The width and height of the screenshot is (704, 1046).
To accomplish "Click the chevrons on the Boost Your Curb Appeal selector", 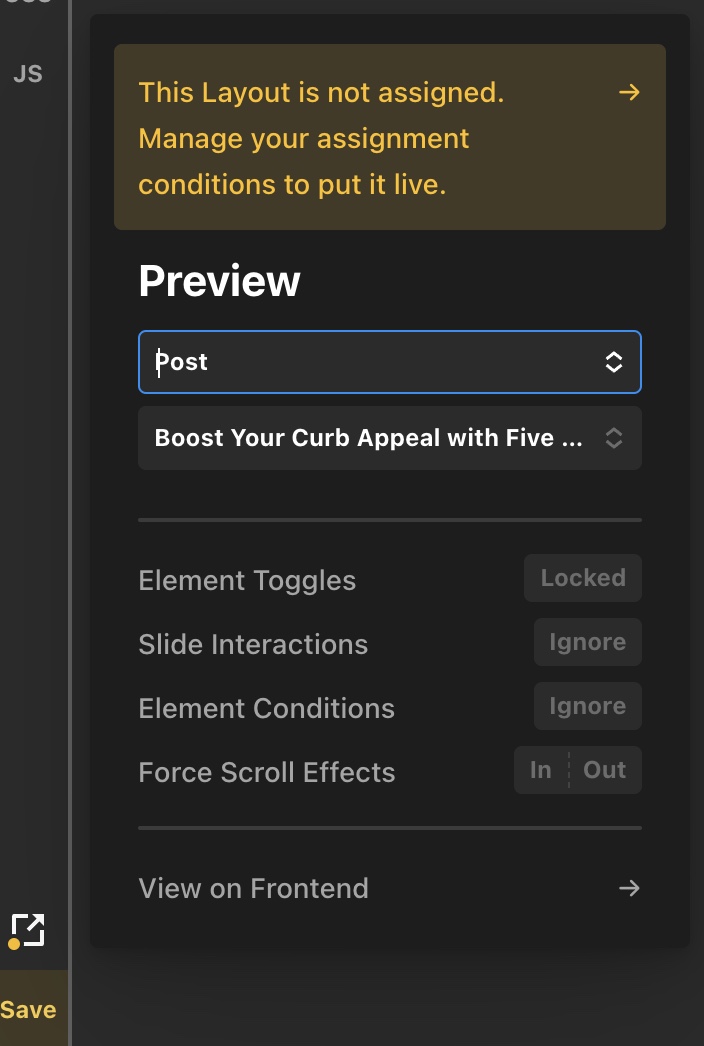I will coord(614,438).
